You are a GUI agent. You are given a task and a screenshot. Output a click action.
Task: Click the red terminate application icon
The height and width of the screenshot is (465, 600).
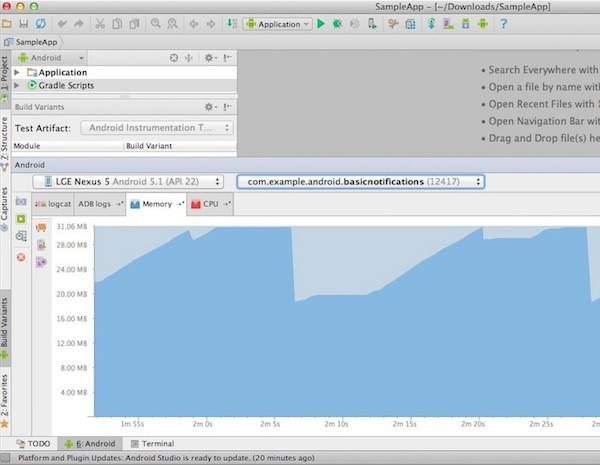coord(21,257)
